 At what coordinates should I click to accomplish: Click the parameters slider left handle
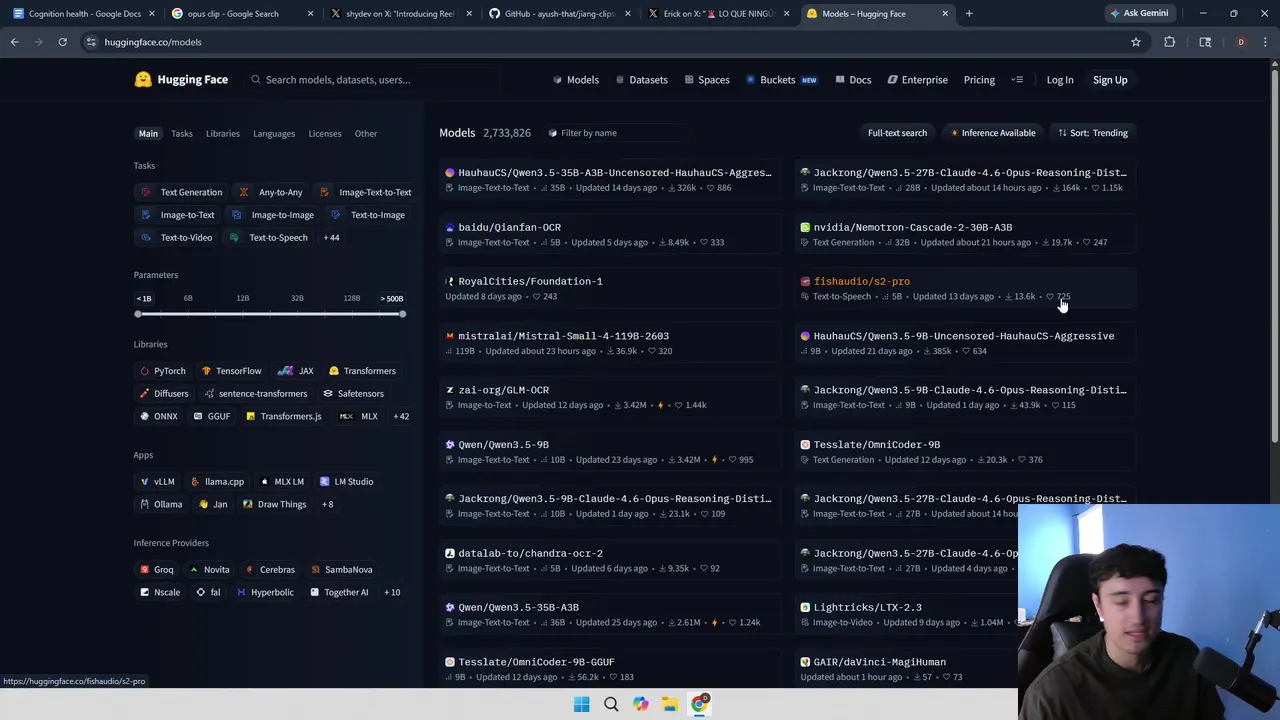[138, 314]
